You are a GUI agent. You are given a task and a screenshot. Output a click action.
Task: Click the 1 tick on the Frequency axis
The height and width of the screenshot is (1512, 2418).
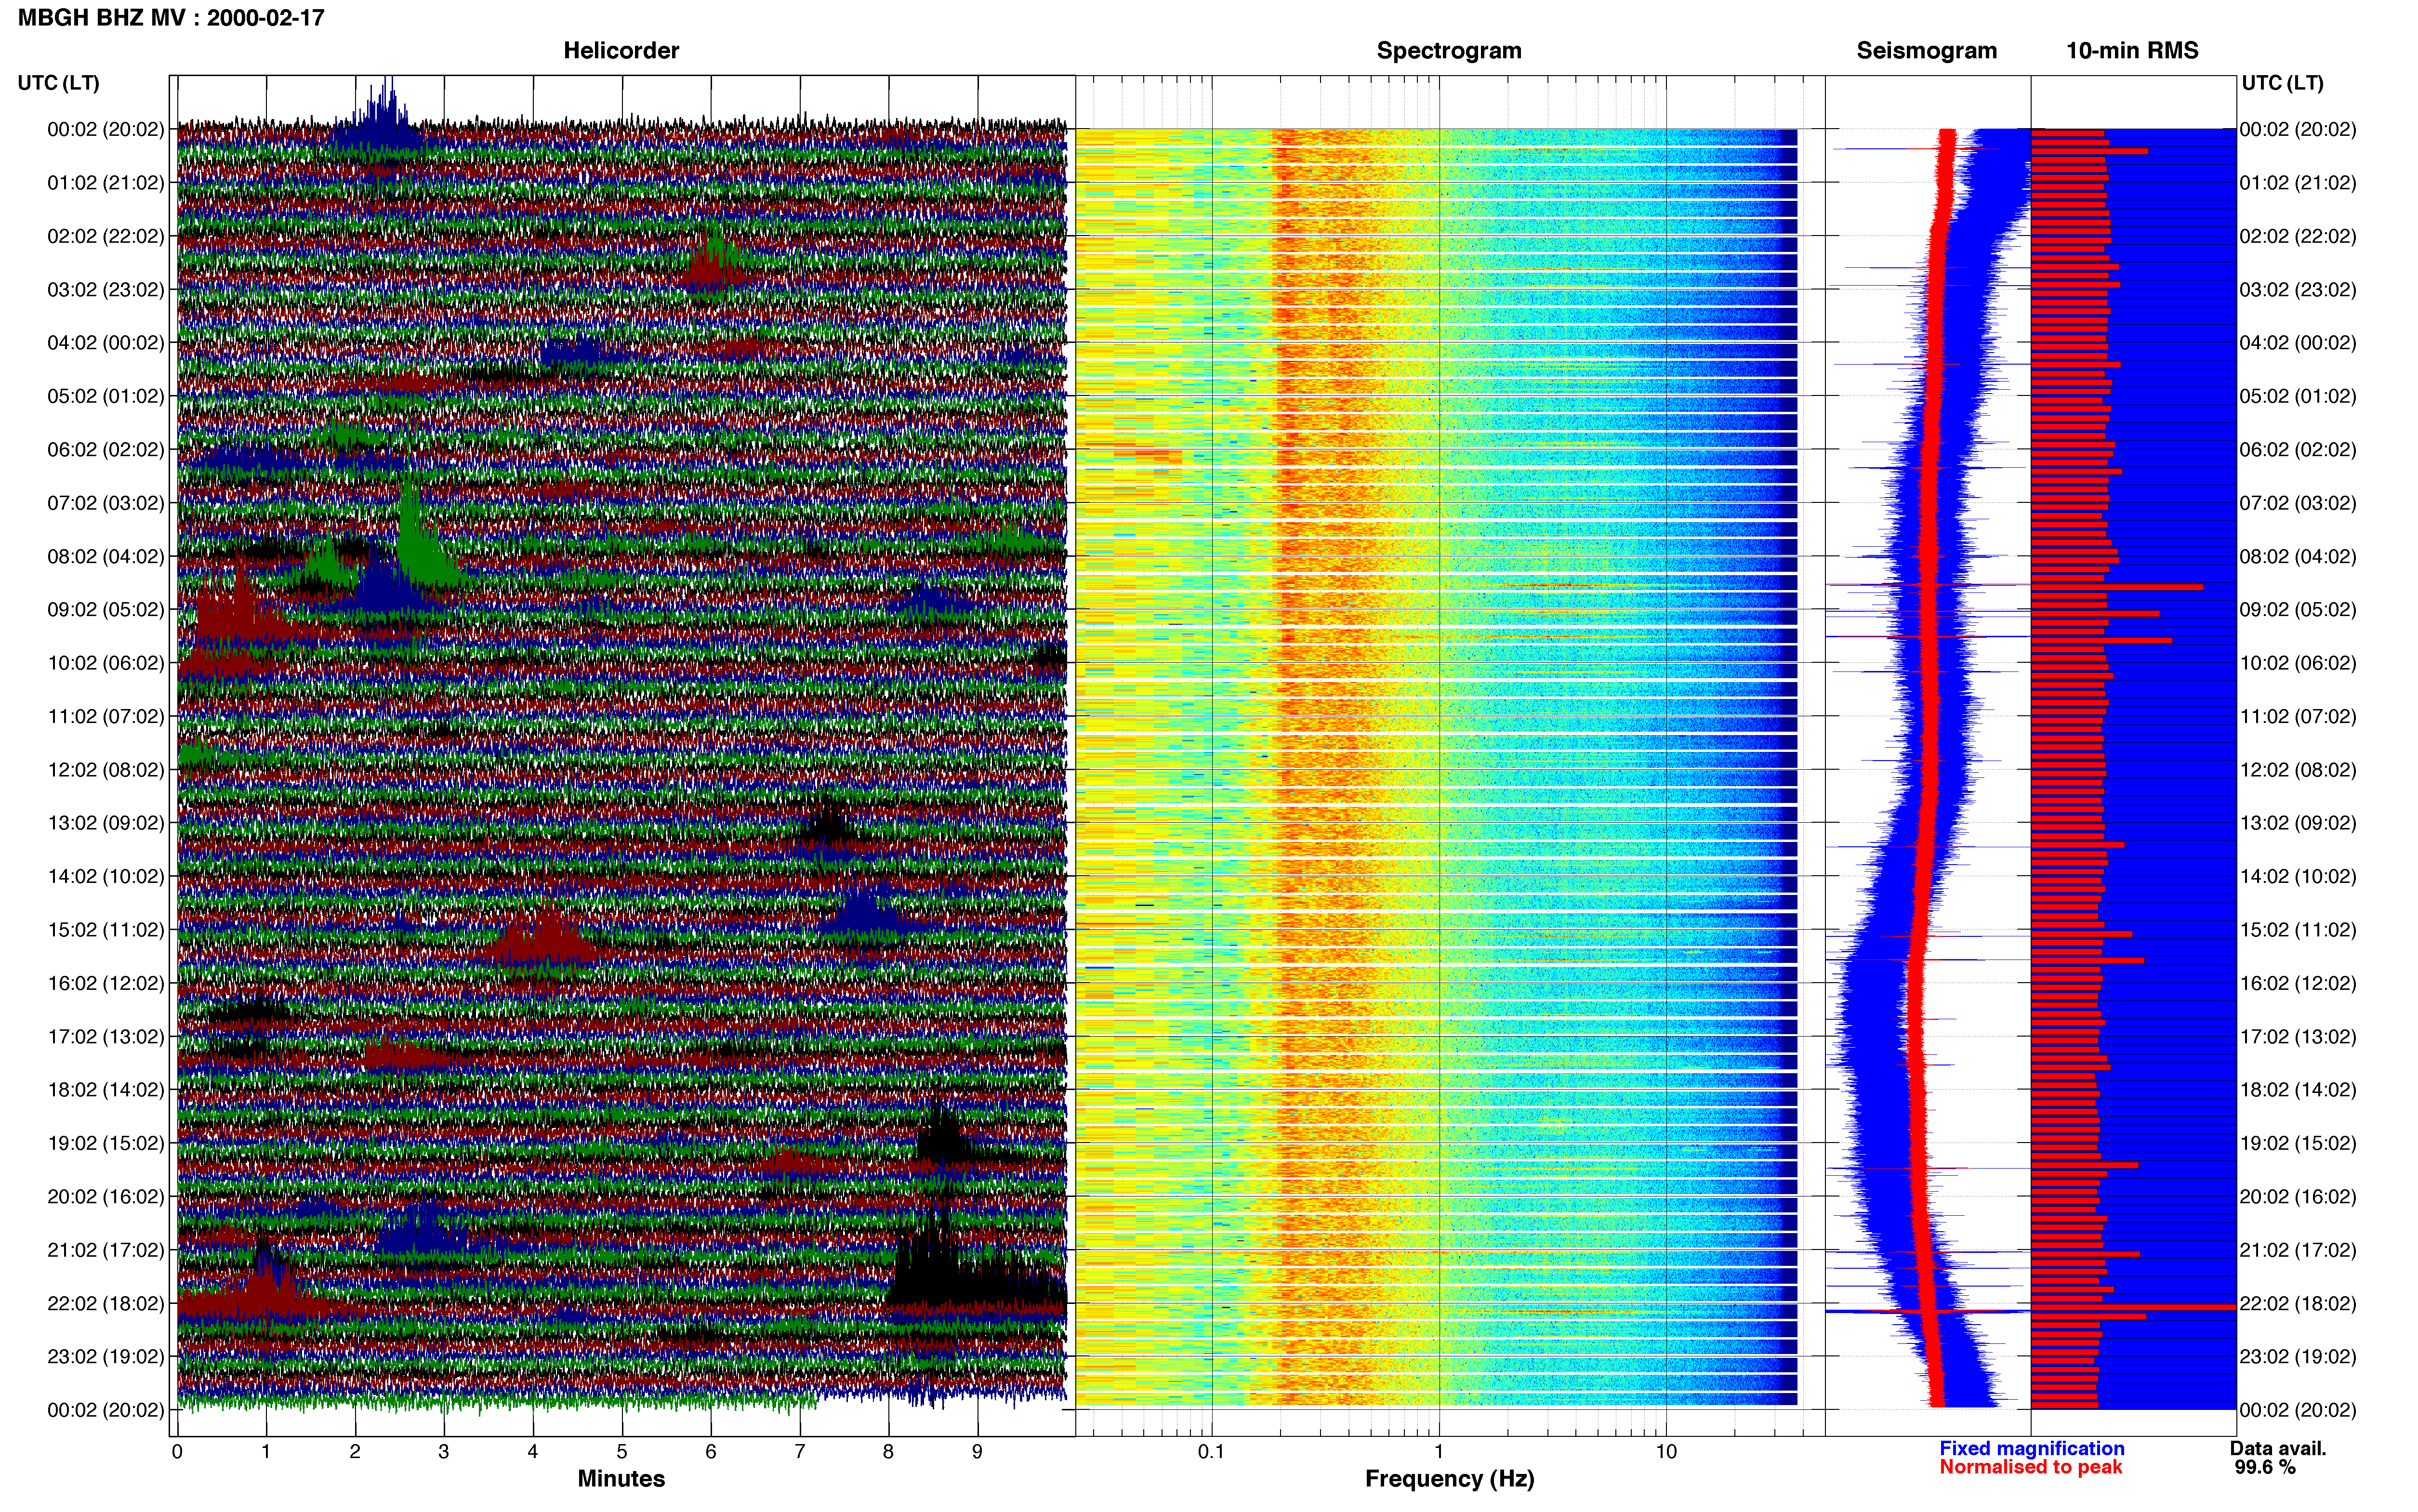1439,1451
